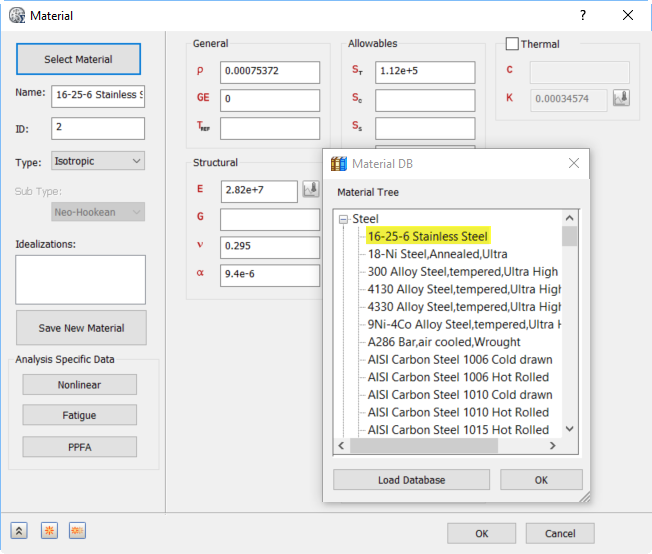Select 4330 Alloy Steel tempered entry

tap(464, 307)
